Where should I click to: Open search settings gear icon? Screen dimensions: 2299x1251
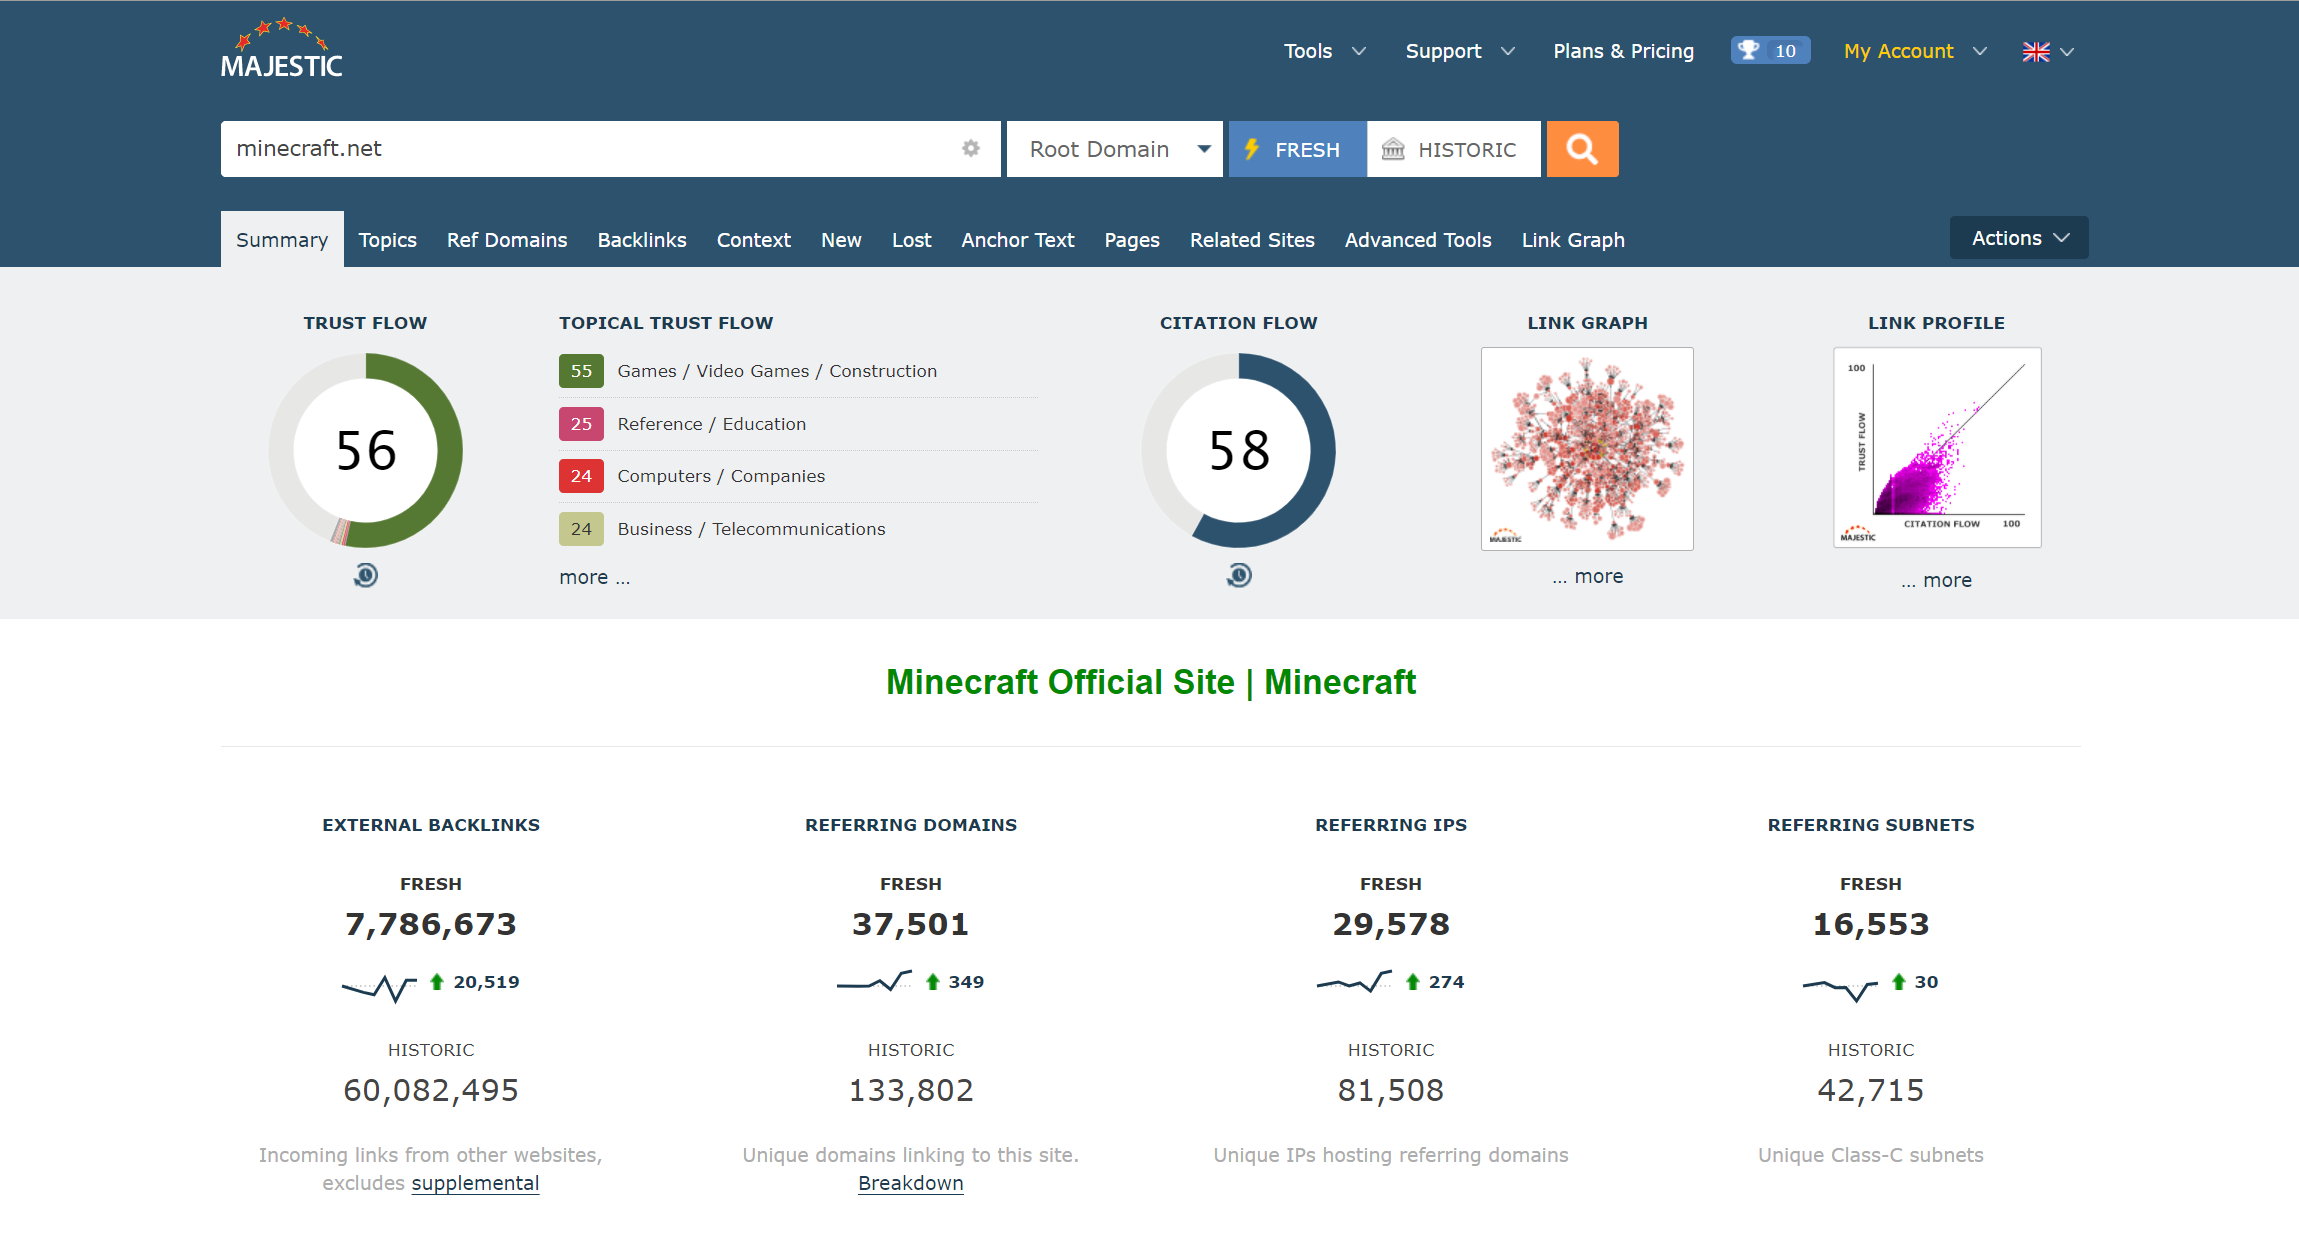(x=970, y=148)
